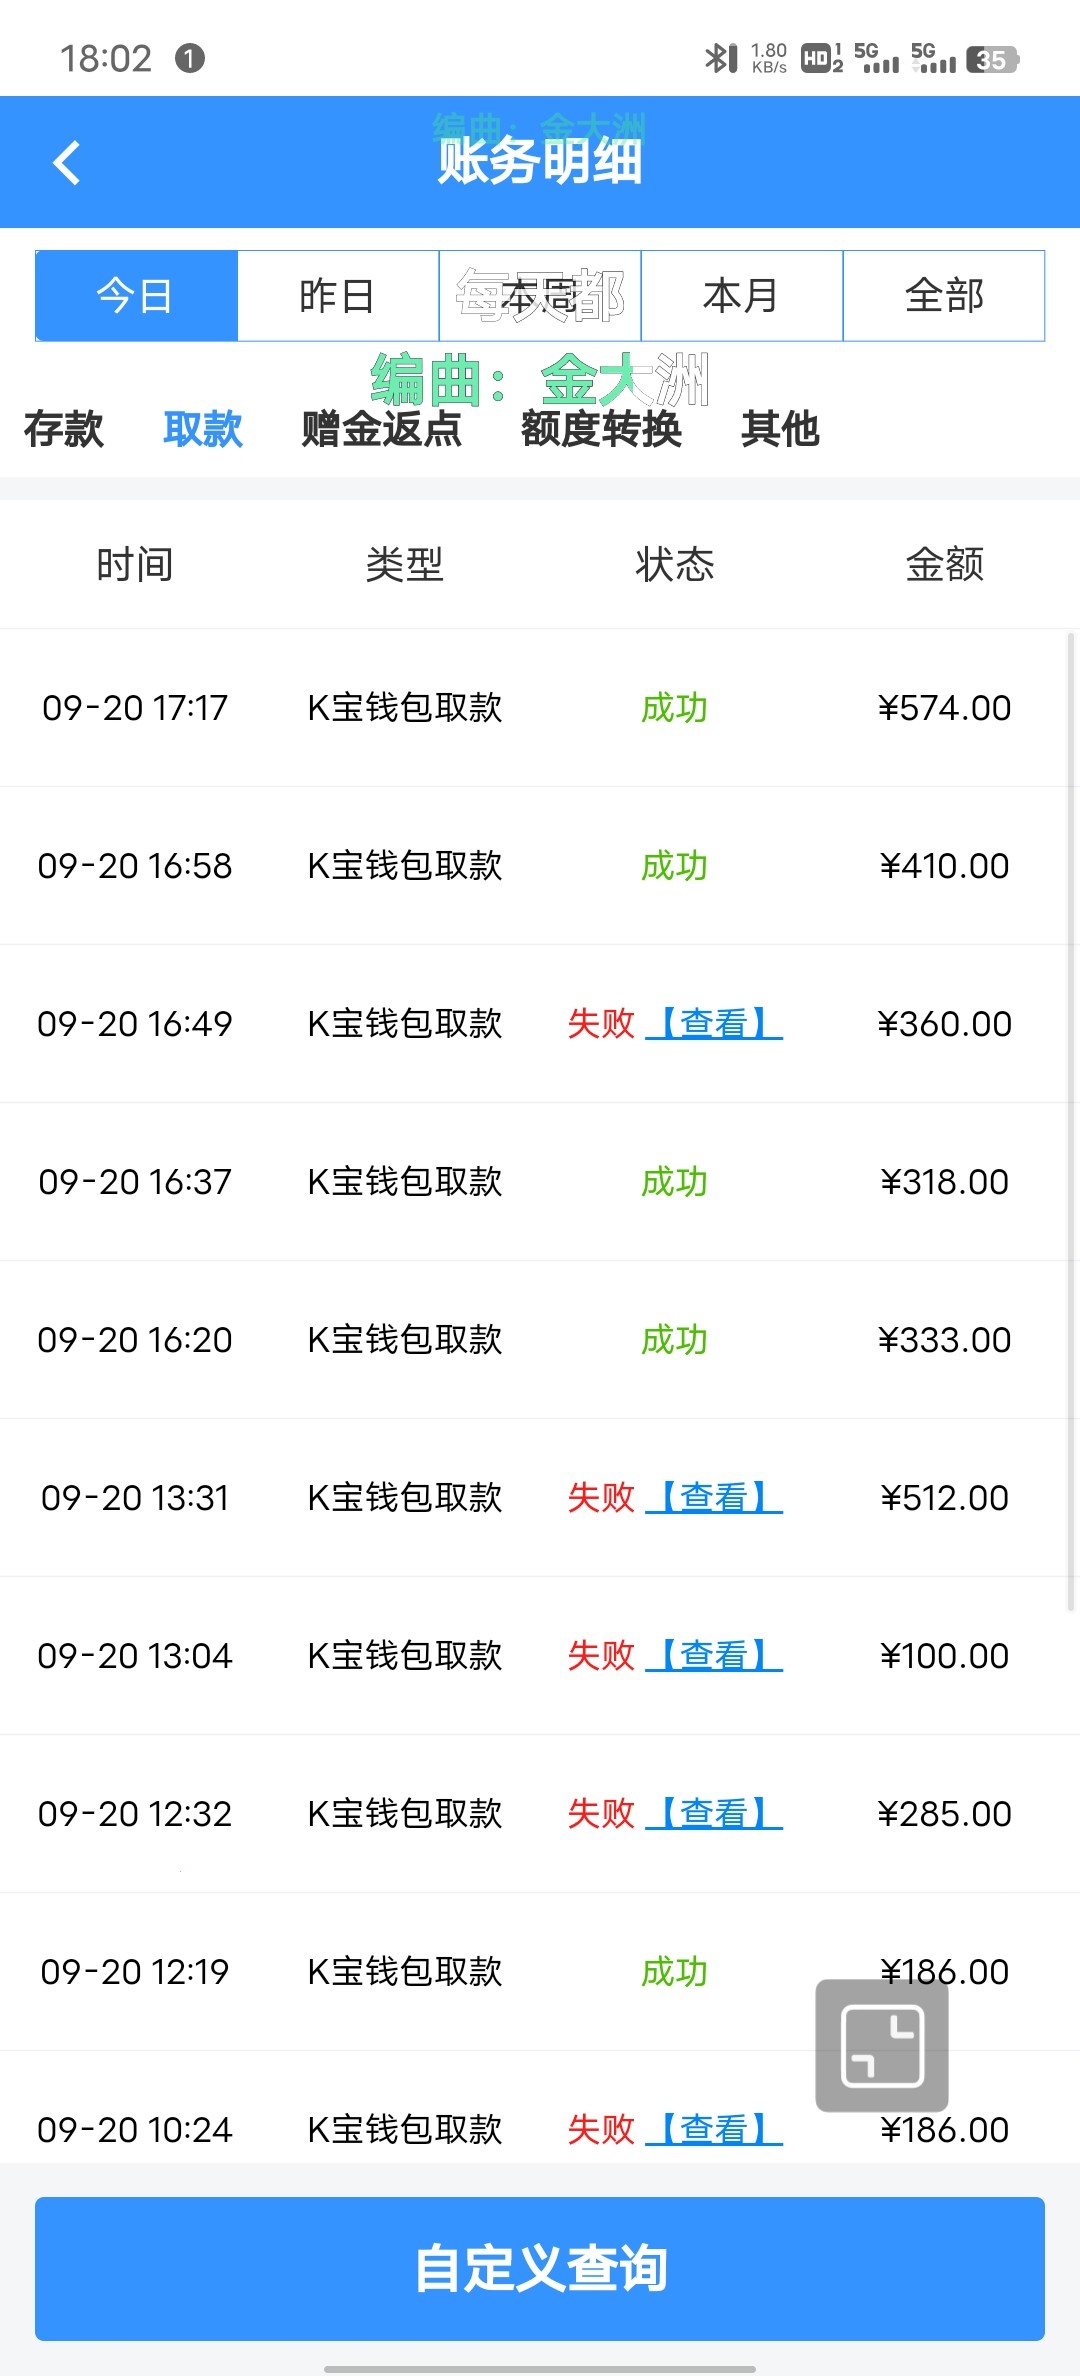
Task: Tap the 17:17 ¥574.00 withdrawal row
Action: (540, 708)
